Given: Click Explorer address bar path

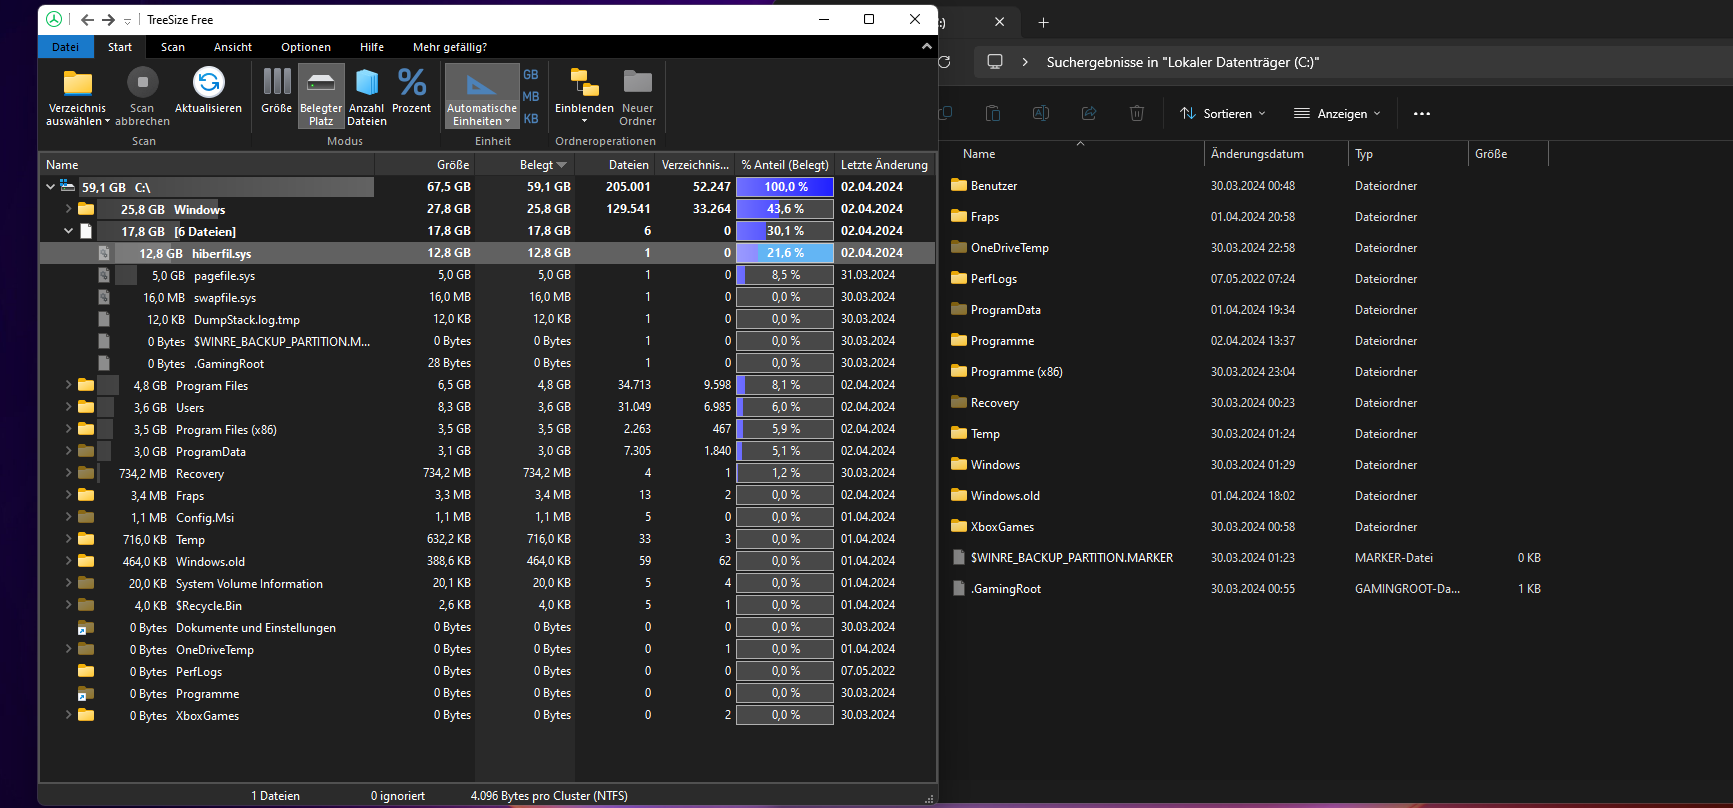Looking at the screenshot, I should tap(1183, 62).
